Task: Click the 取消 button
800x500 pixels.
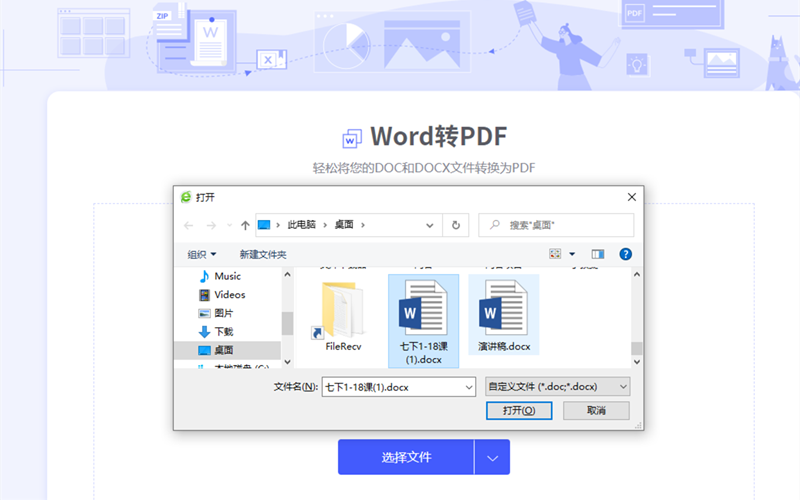Action: (x=596, y=410)
